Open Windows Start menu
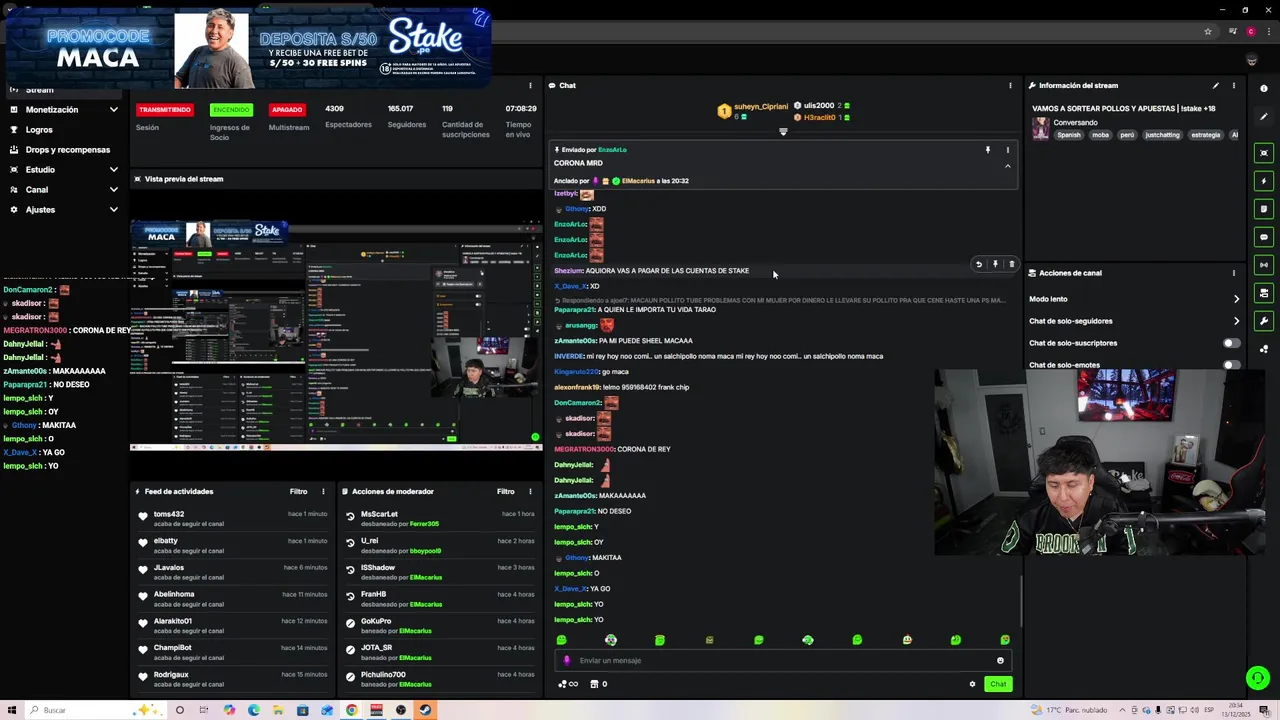Viewport: 1280px width, 720px height. (x=12, y=710)
